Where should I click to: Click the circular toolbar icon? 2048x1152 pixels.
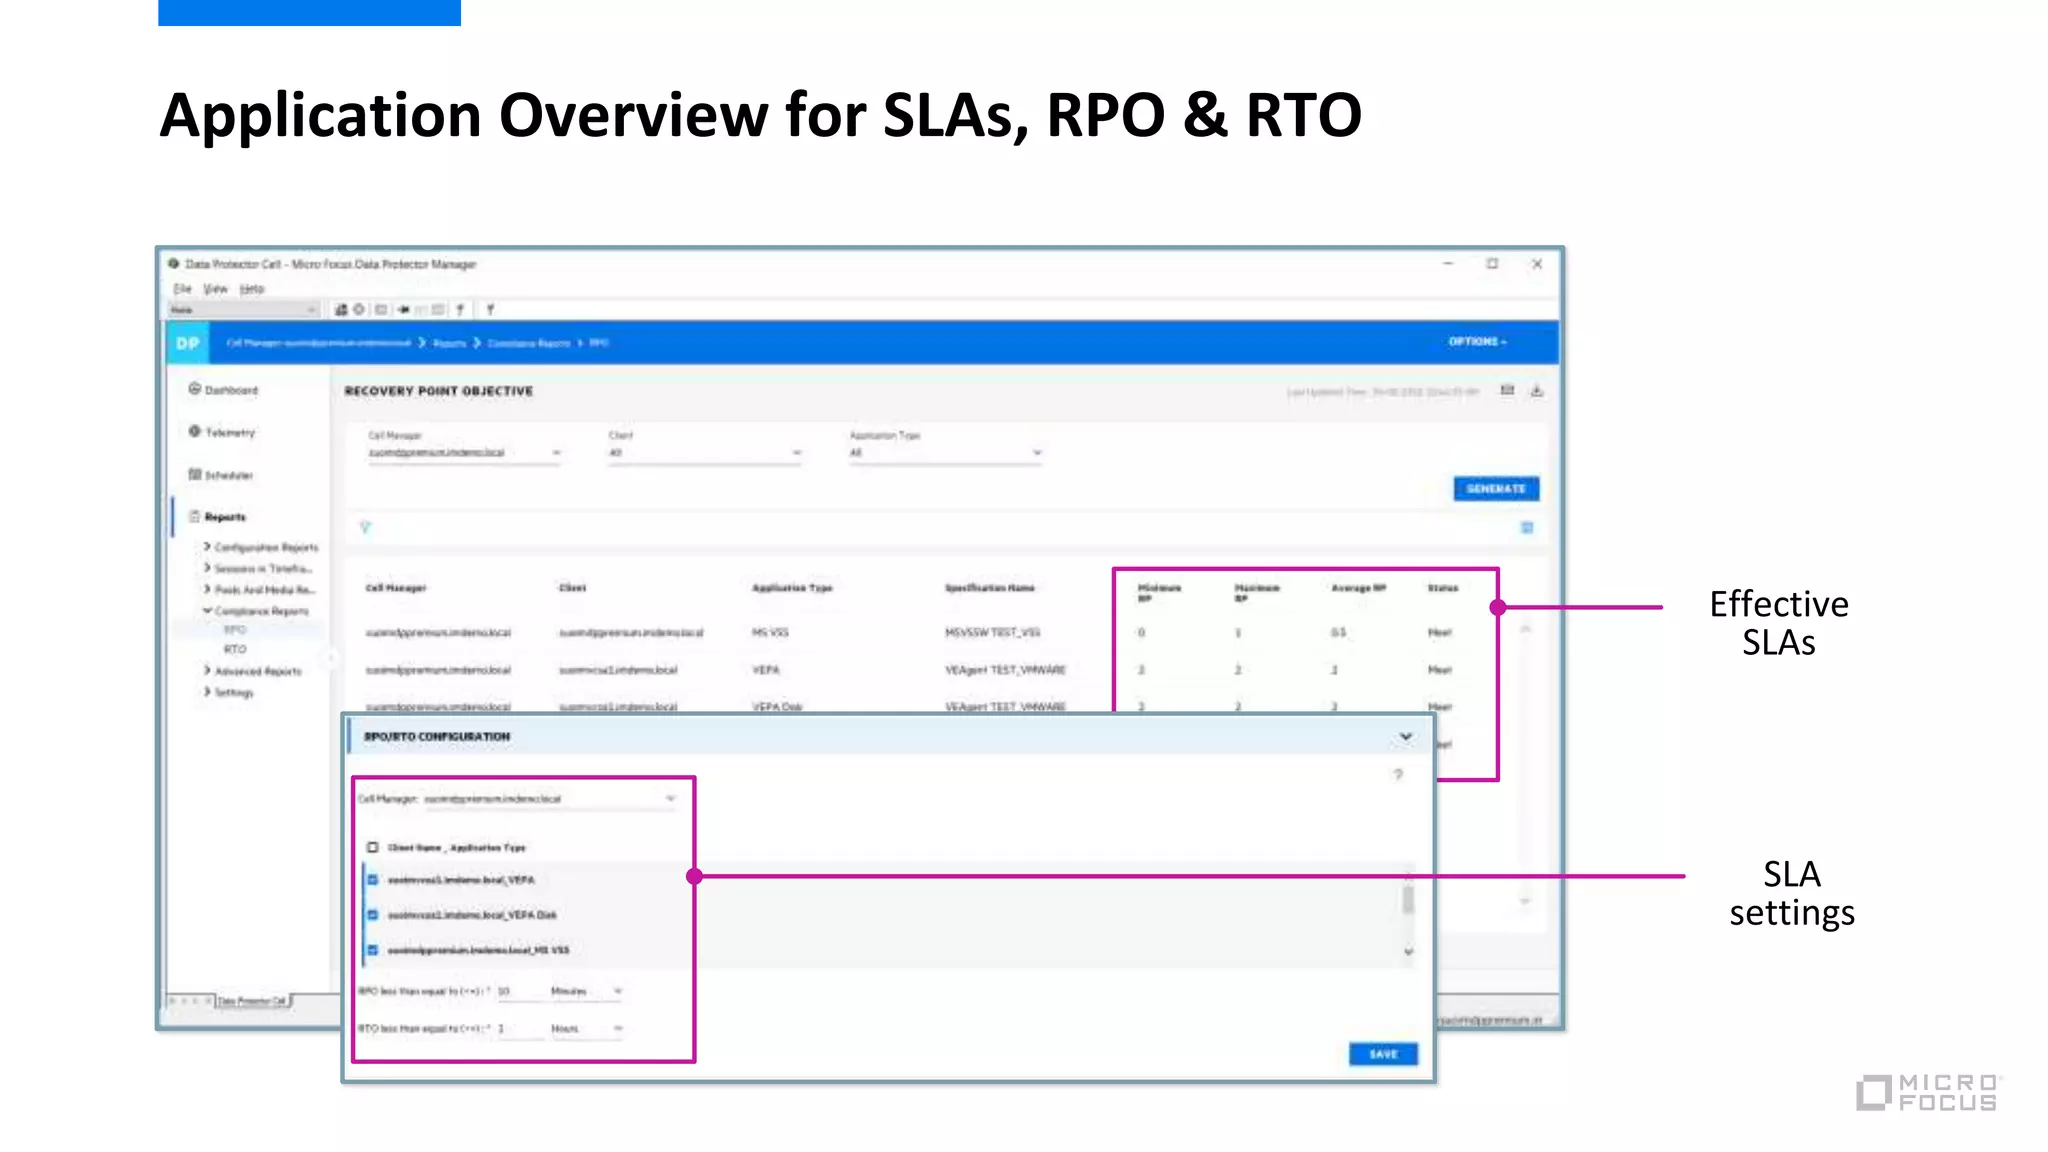point(359,310)
